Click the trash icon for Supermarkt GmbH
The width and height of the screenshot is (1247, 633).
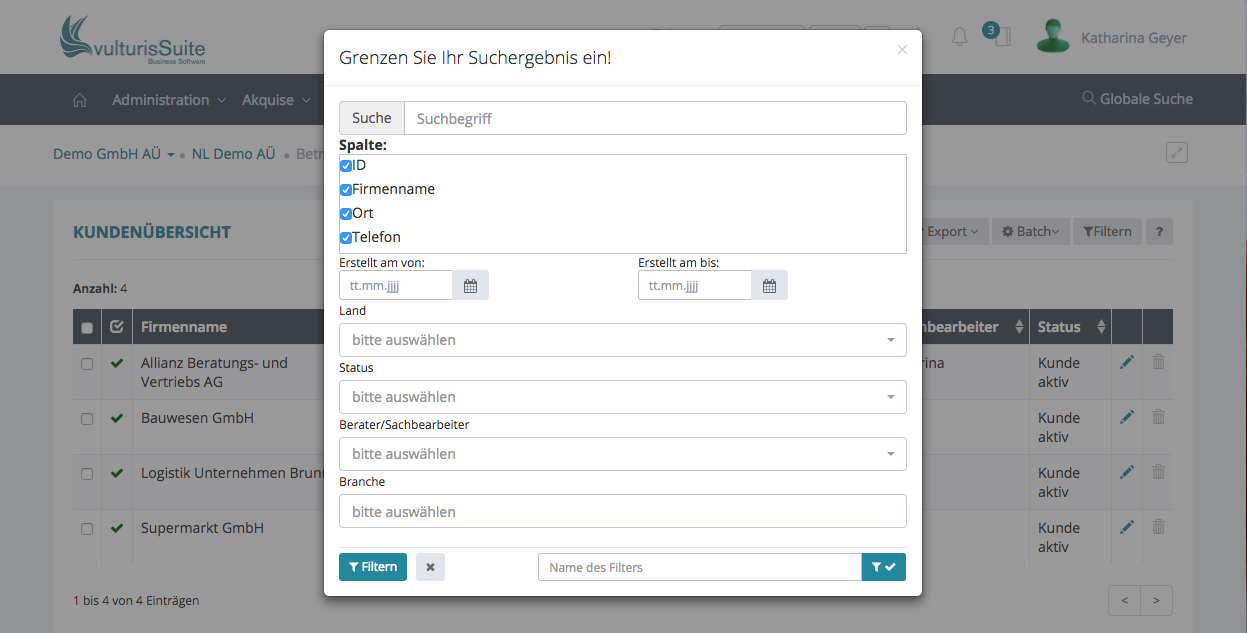pos(1158,527)
